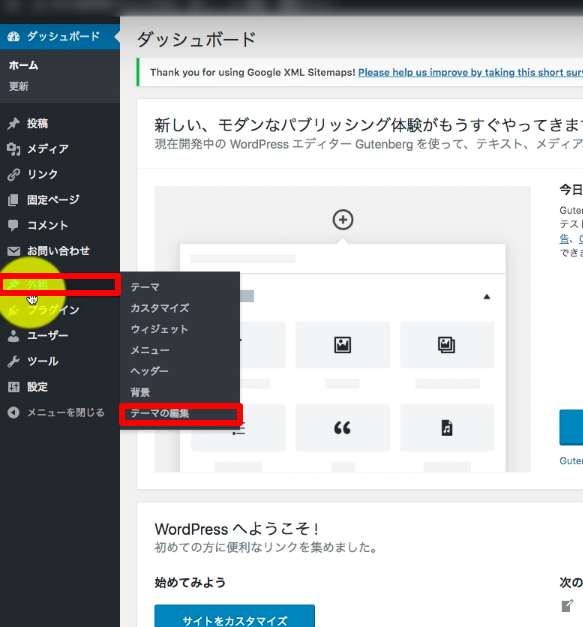Select the image block icon in Gutenberg preview
This screenshot has height=627, width=583.
tap(343, 345)
